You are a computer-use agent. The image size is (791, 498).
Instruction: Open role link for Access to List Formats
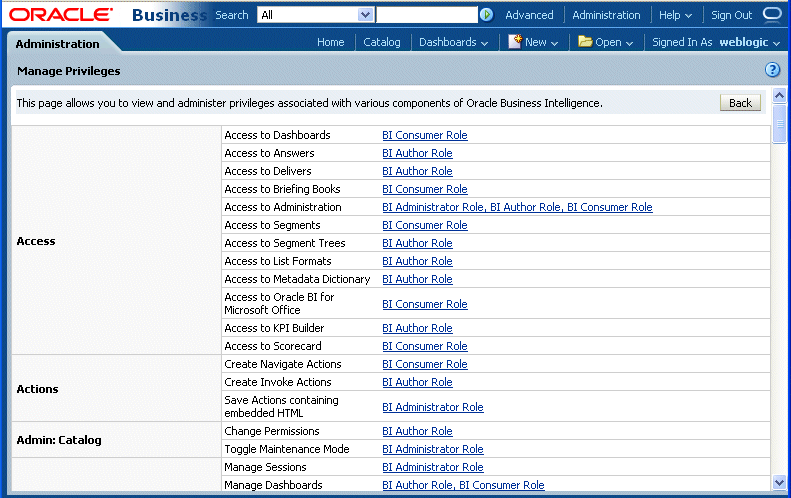tap(417, 261)
